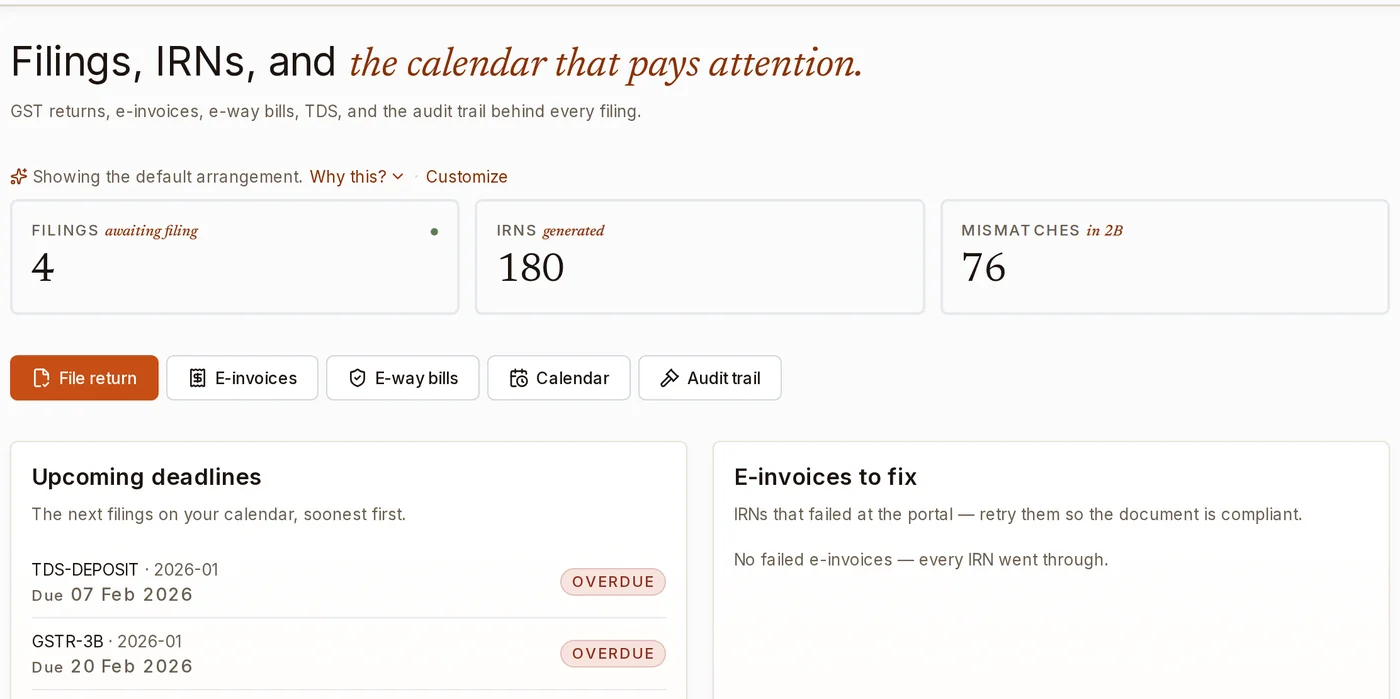Go to E-way bills
Screen dimensions: 1400x699
[403, 378]
